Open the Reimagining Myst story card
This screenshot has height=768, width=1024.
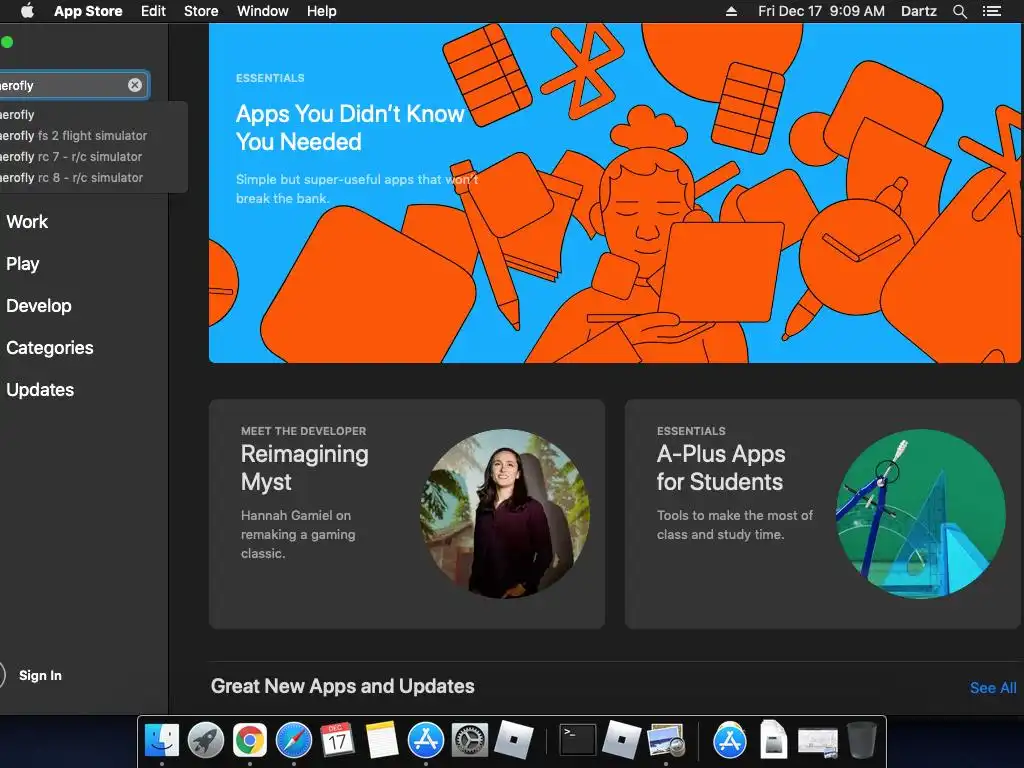[x=407, y=514]
